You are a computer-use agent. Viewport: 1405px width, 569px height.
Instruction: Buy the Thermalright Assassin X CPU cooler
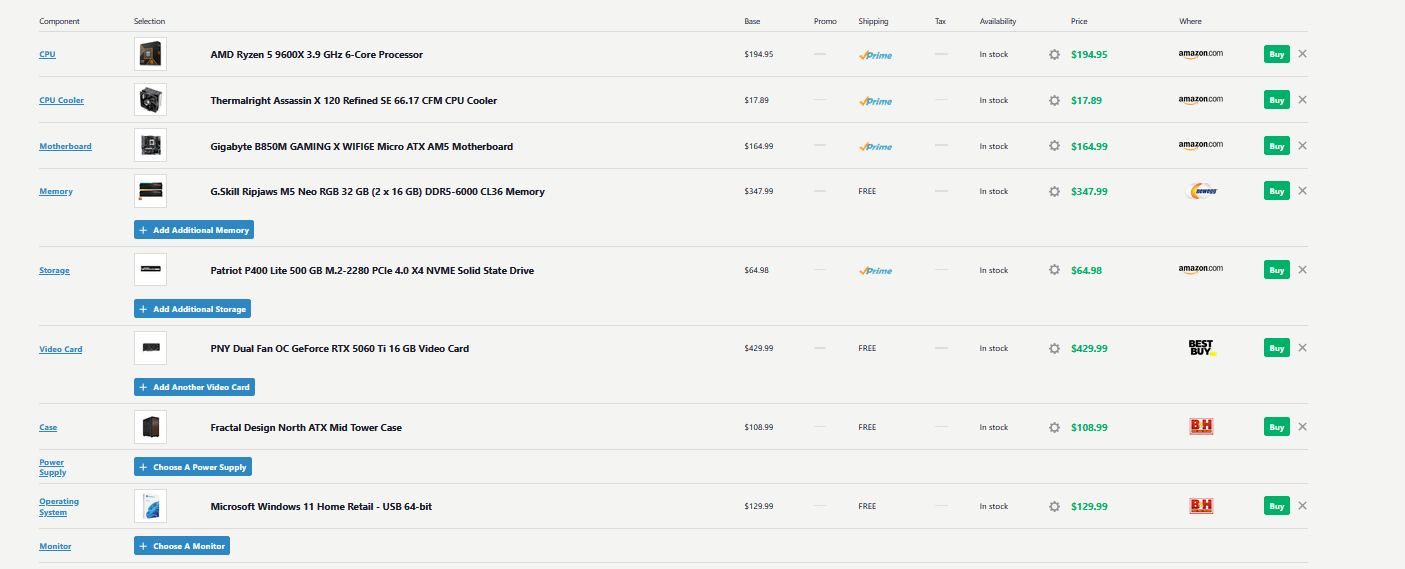point(1276,100)
